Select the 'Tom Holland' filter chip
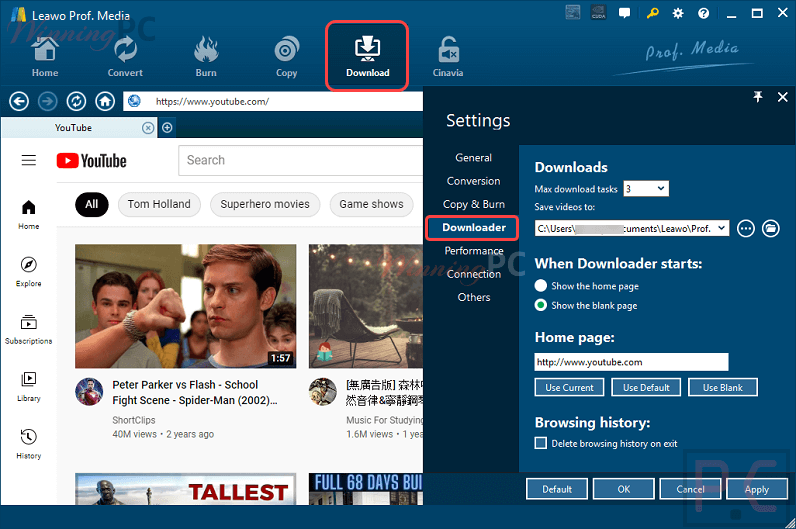Image resolution: width=796 pixels, height=529 pixels. coord(159,205)
